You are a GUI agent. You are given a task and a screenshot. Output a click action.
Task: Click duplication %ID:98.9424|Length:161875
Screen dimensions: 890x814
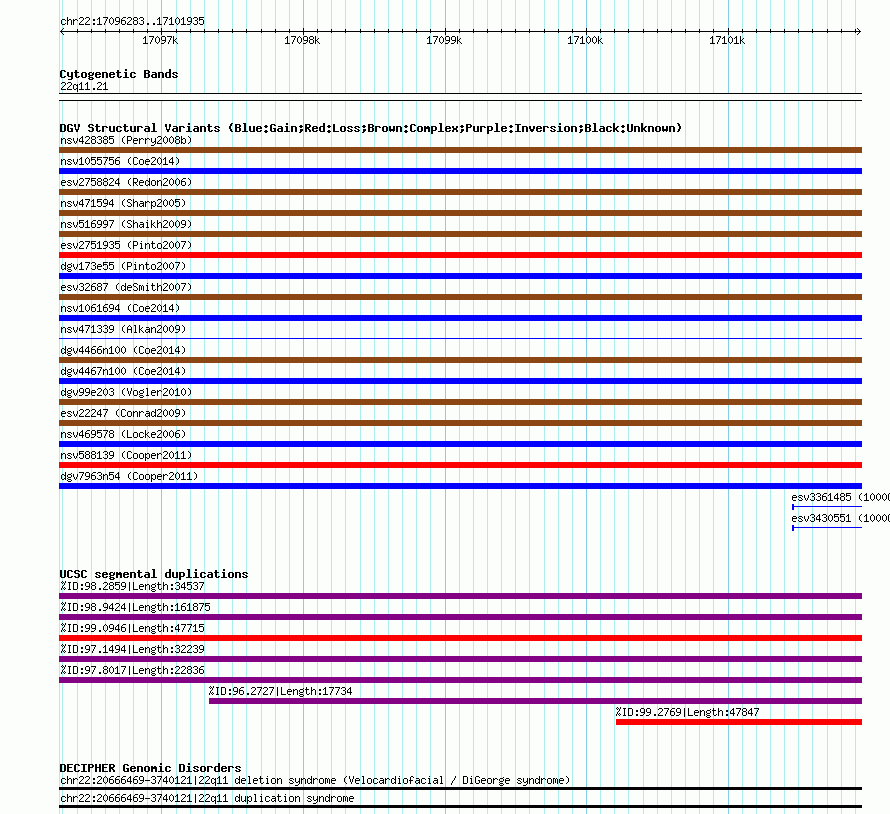pos(135,607)
